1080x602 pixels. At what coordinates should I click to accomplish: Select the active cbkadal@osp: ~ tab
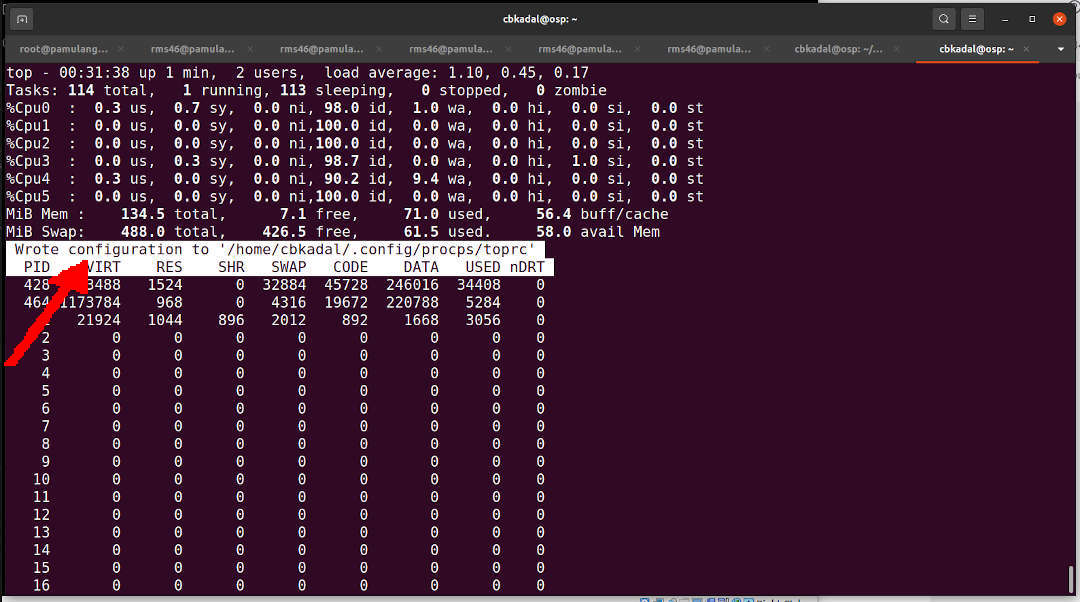pyautogui.click(x=976, y=49)
